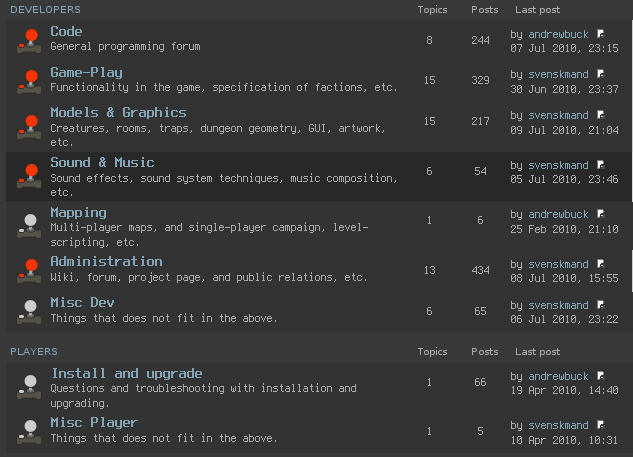View latest post icon in Code row
Image resolution: width=633 pixels, height=457 pixels.
[601, 34]
